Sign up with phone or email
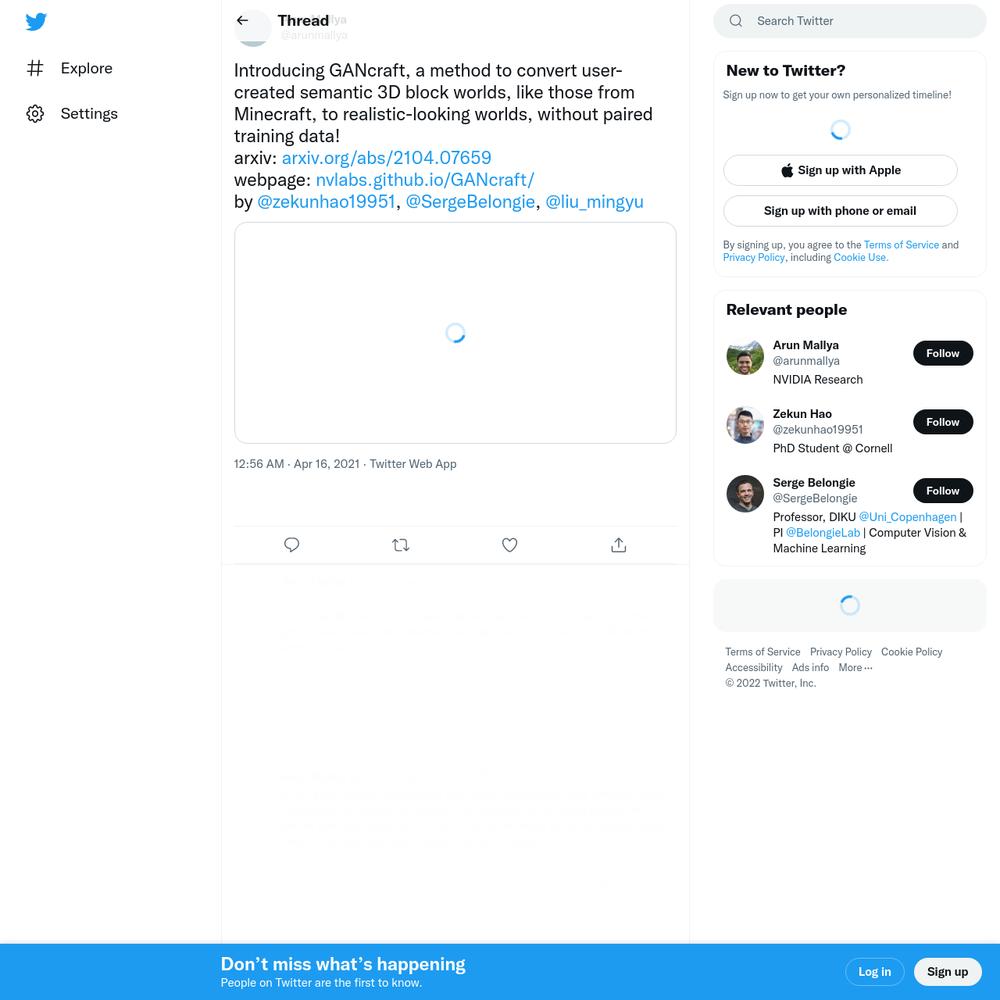This screenshot has height=1000, width=1000. point(840,211)
